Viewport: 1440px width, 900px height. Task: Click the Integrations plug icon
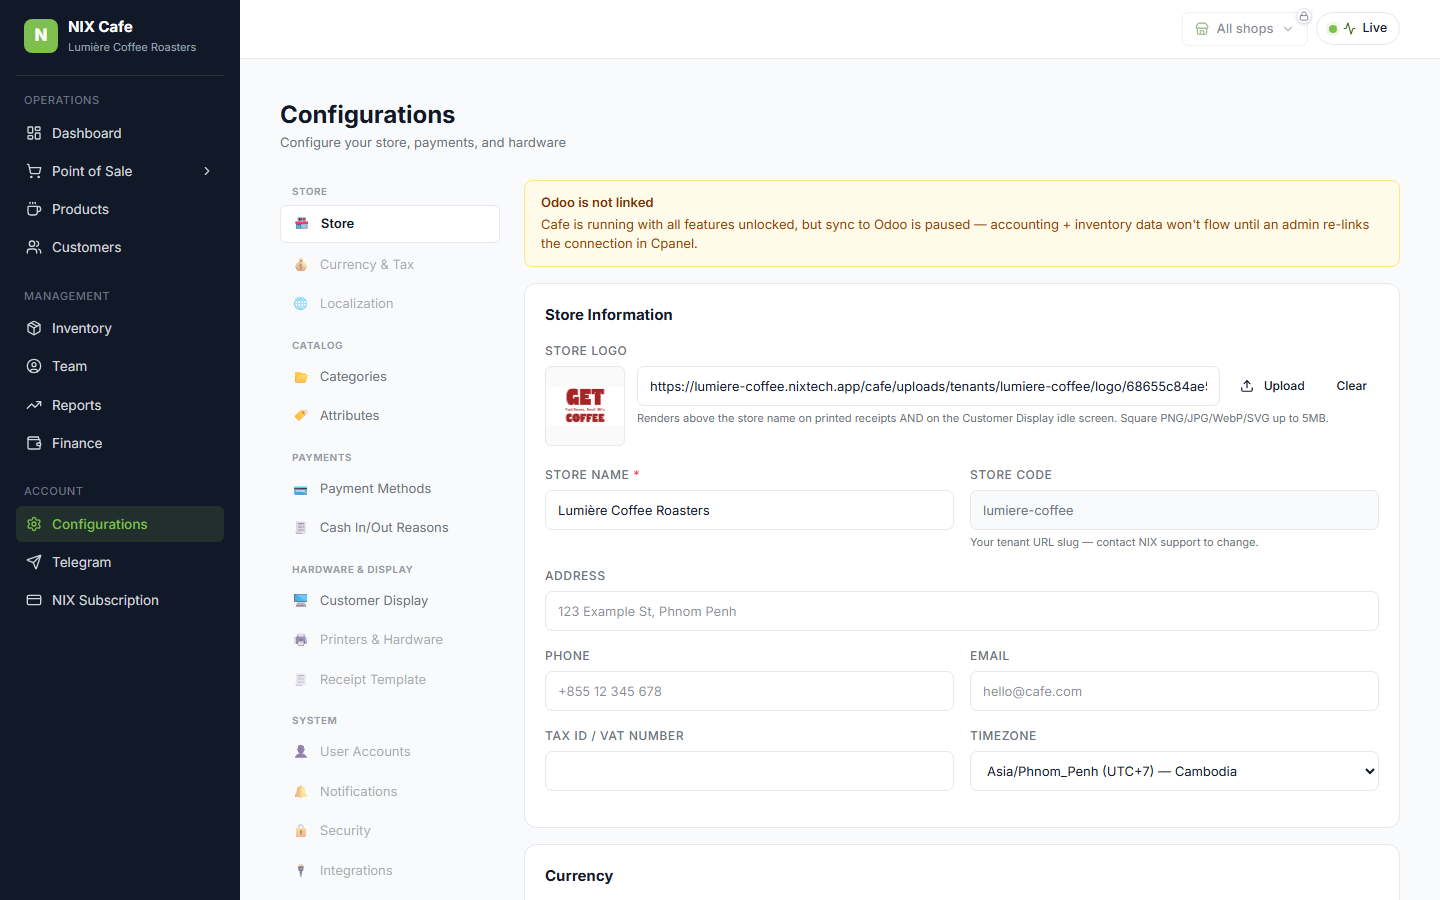301,870
